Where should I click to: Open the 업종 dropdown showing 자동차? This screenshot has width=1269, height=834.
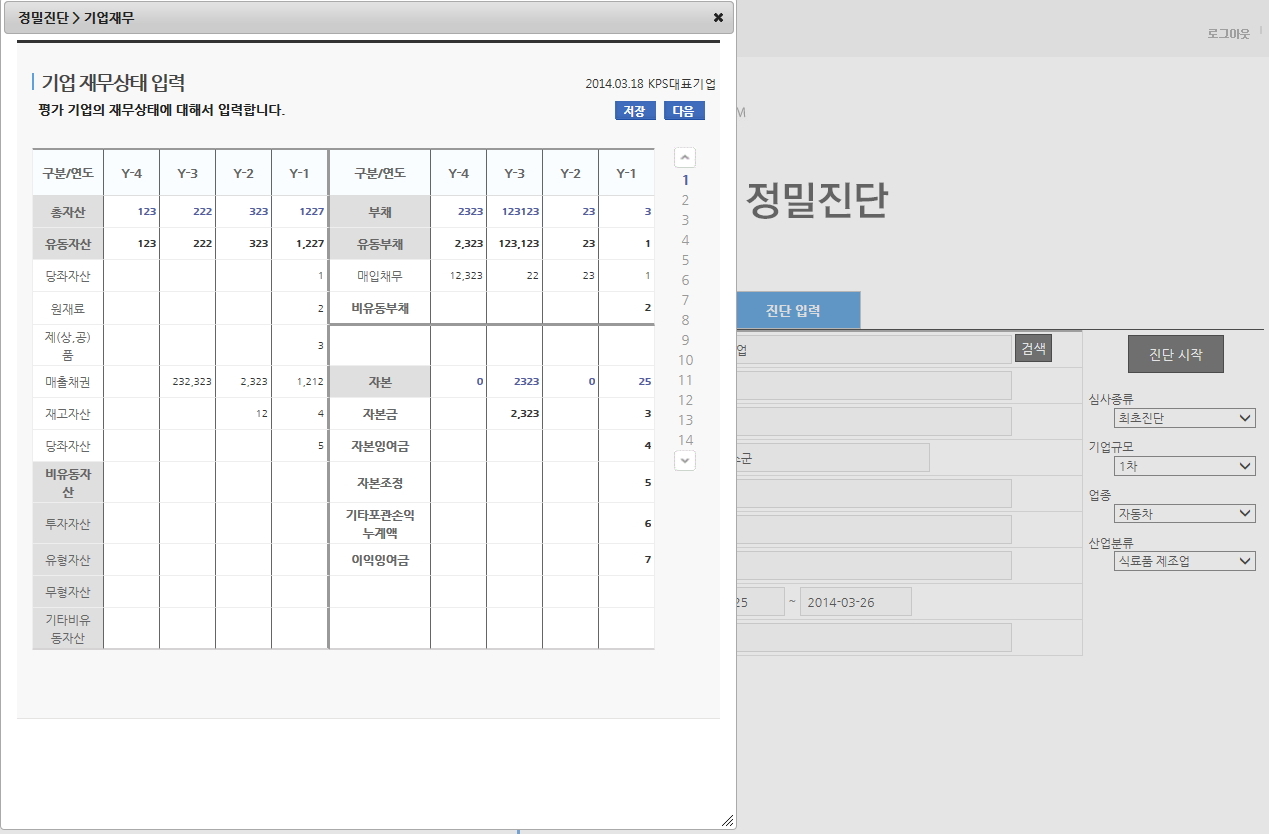point(1184,514)
